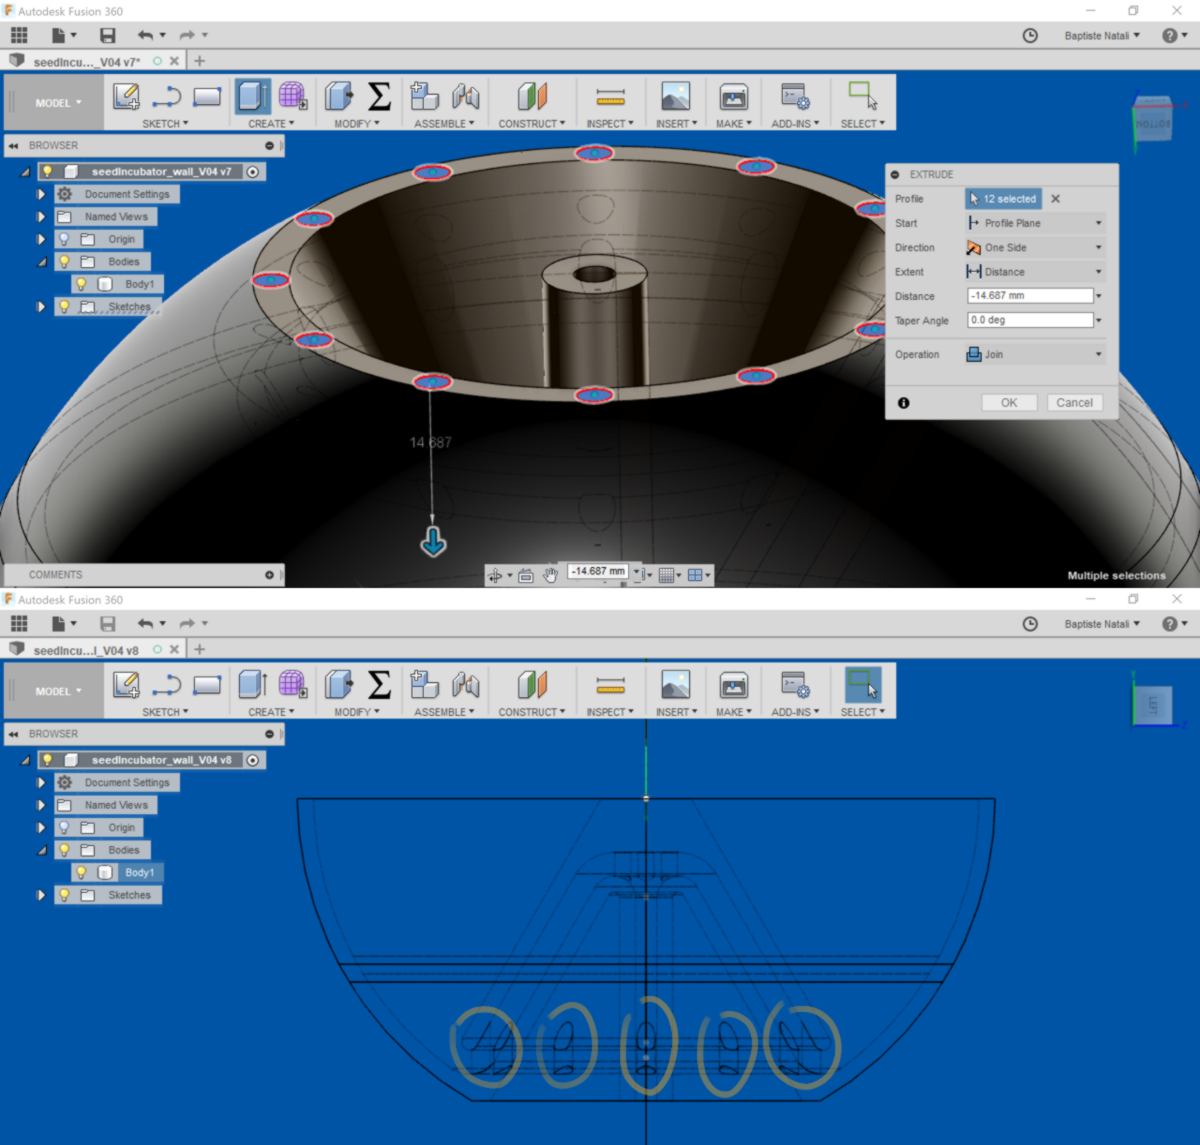Collapse Bodies folder in v7 browser

41,261
